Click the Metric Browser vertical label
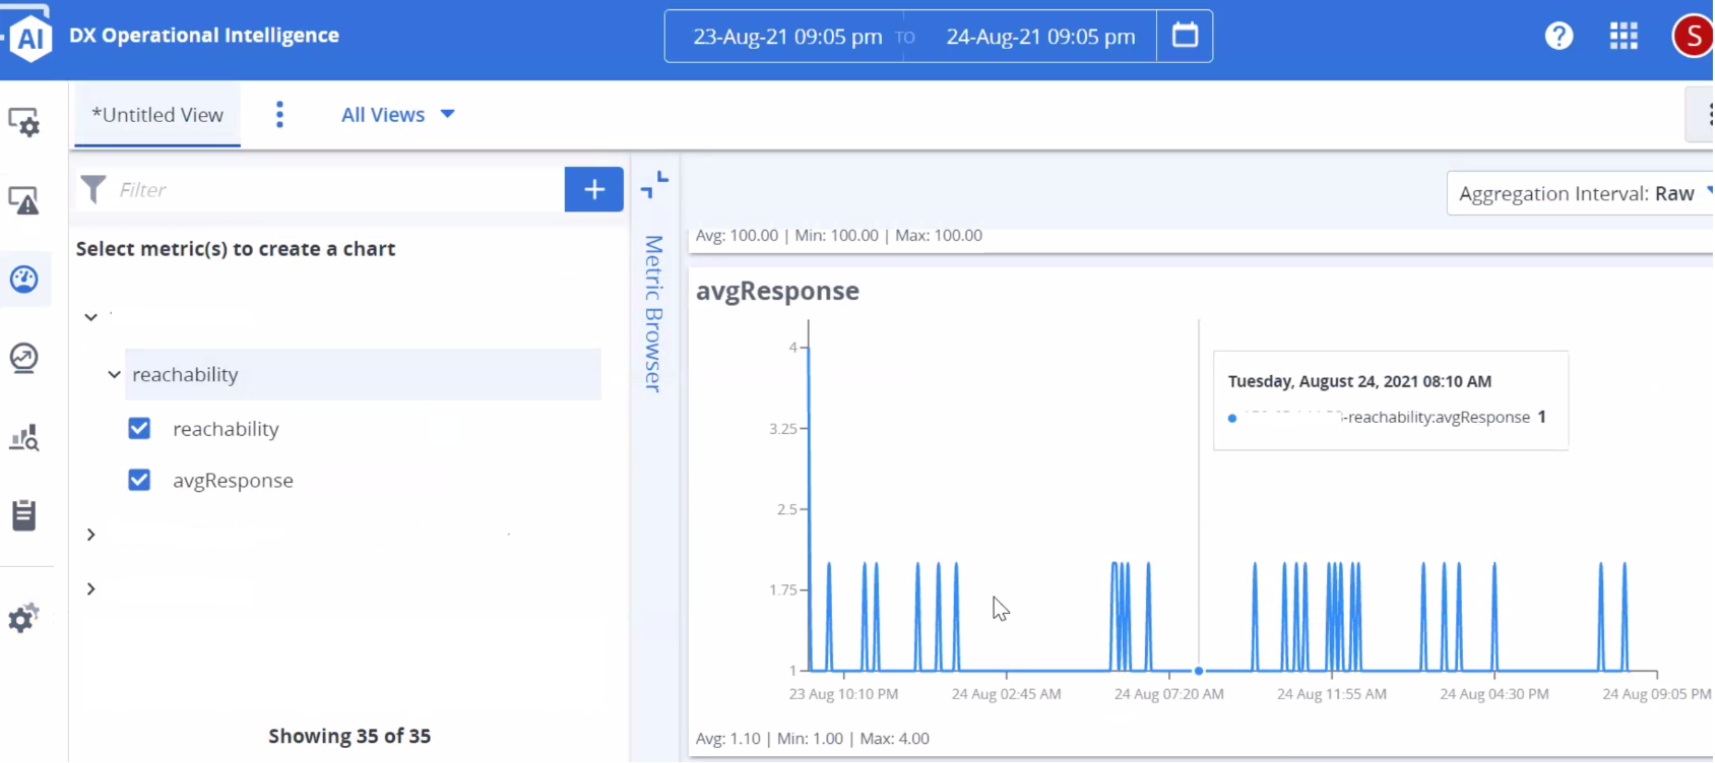Screen dimensions: 1715x763 click(654, 313)
